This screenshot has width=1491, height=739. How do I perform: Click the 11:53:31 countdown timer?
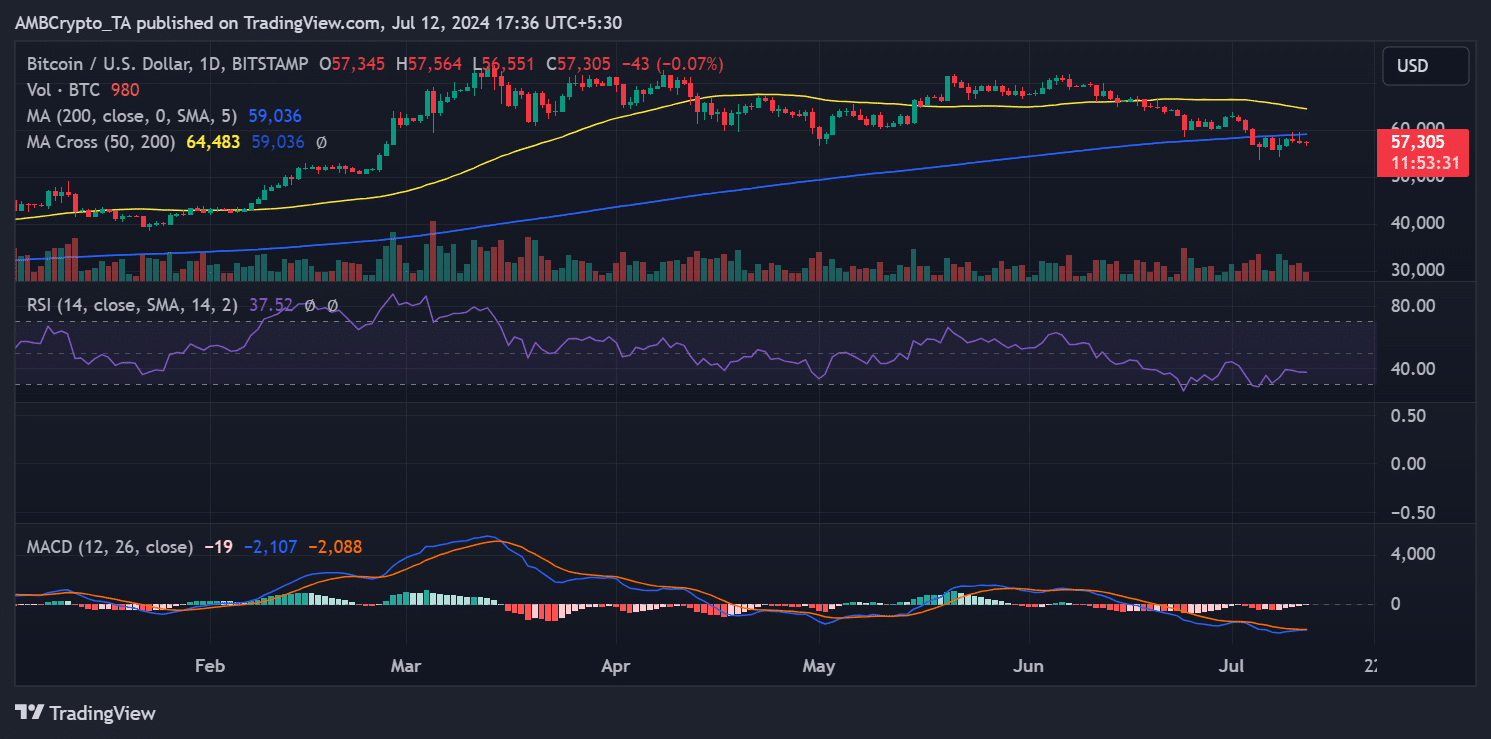pyautogui.click(x=1424, y=164)
